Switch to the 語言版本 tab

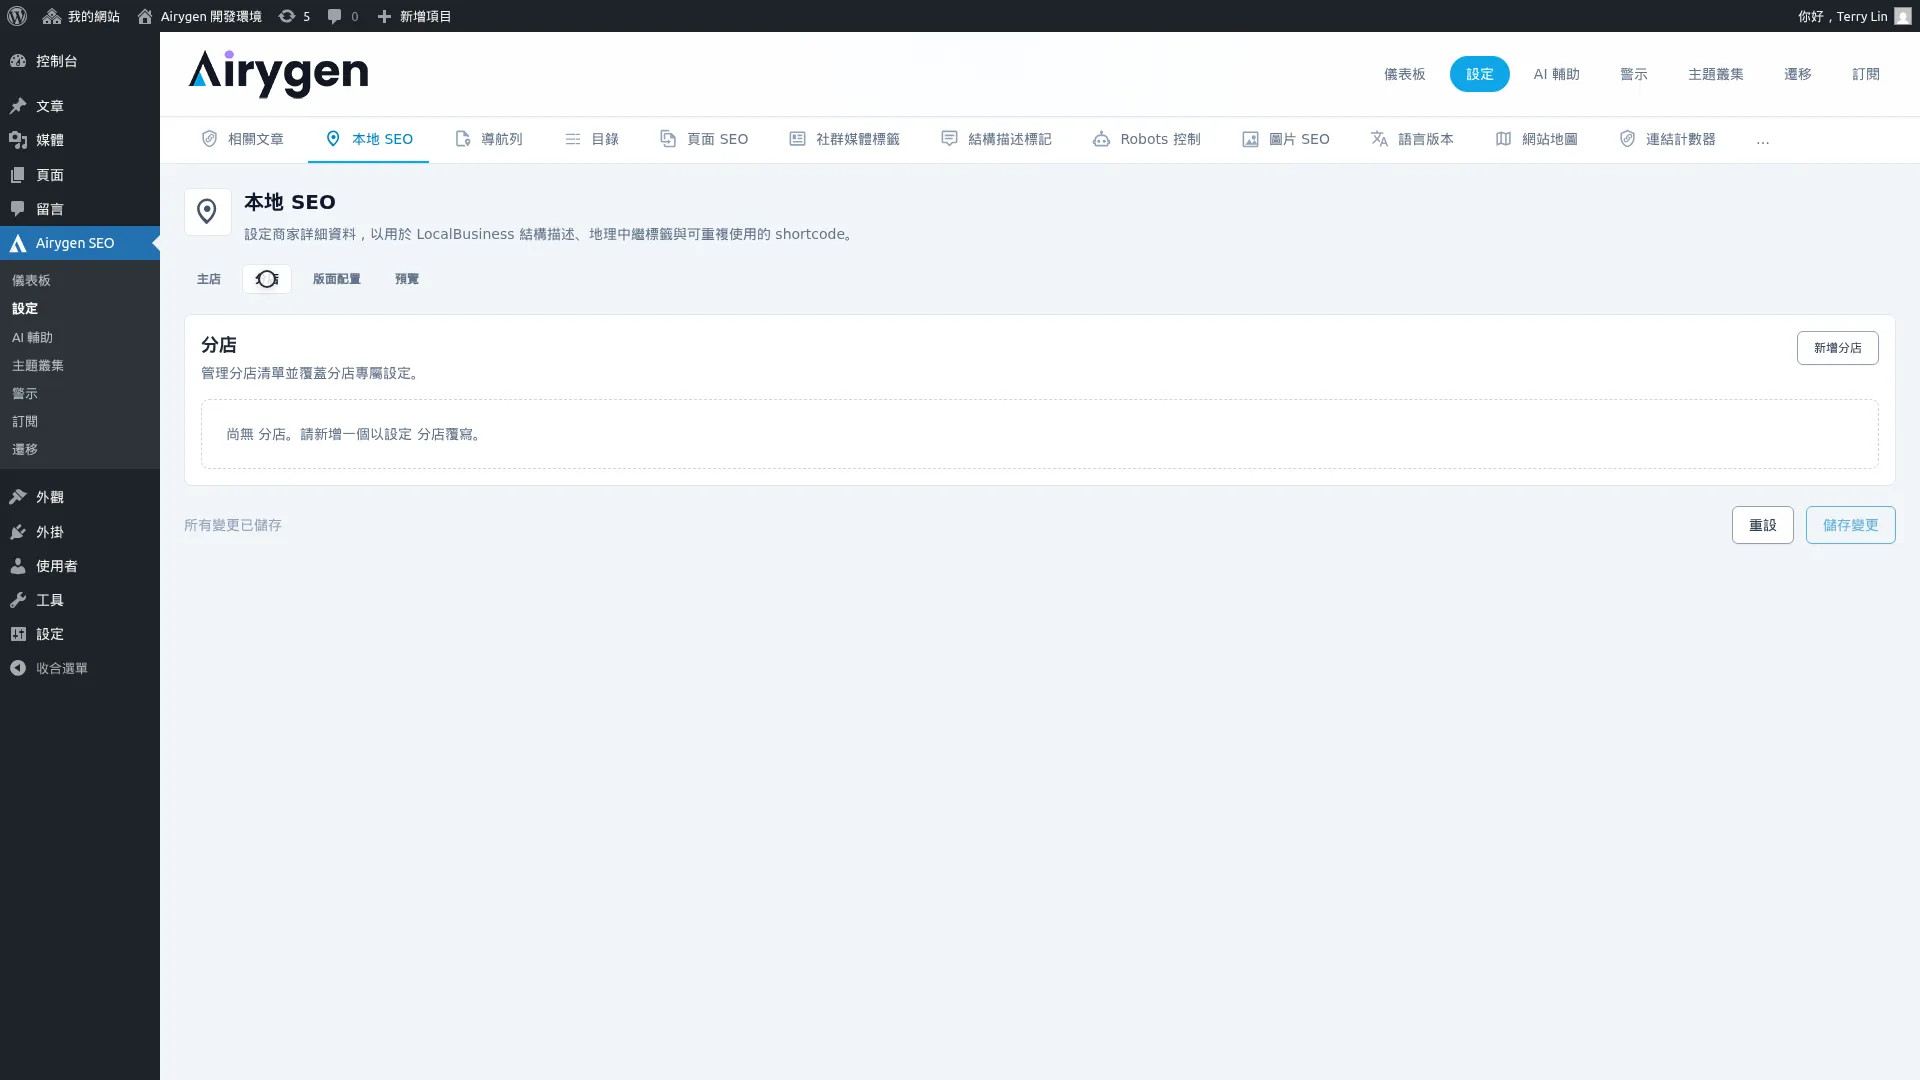click(x=1412, y=139)
